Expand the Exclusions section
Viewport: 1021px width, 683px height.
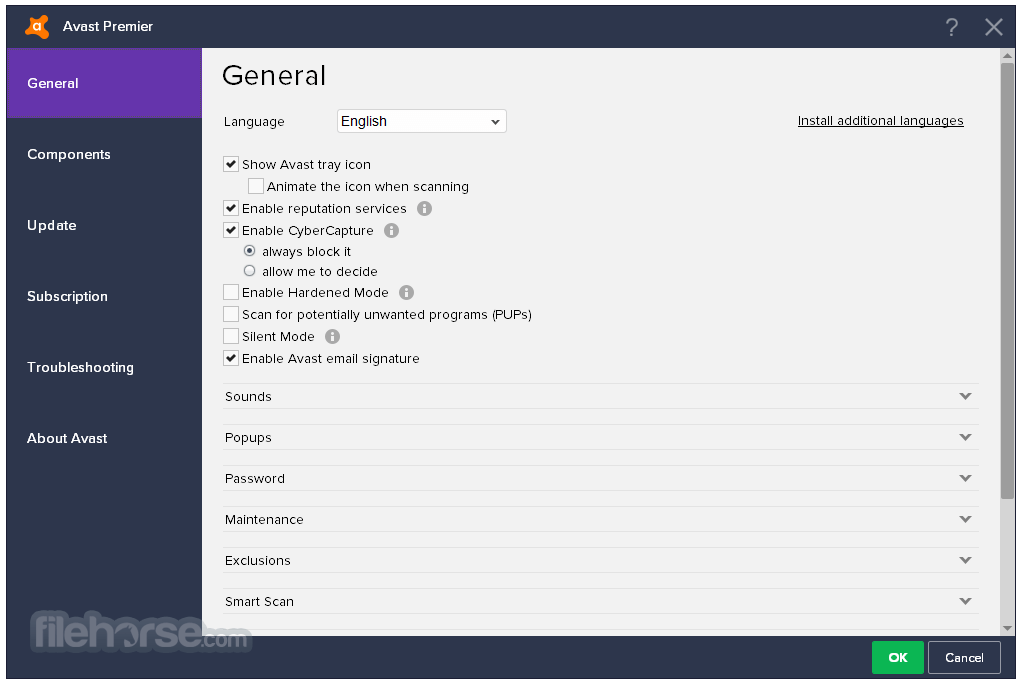[x=600, y=561]
